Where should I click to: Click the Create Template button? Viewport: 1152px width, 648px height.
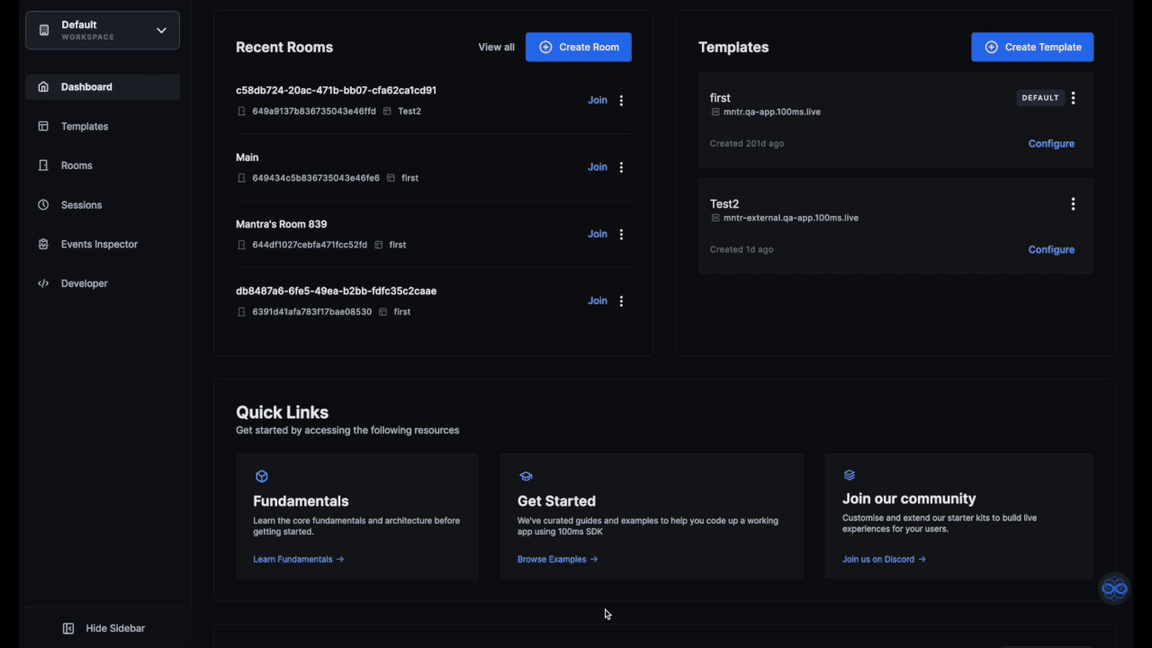tap(1032, 47)
